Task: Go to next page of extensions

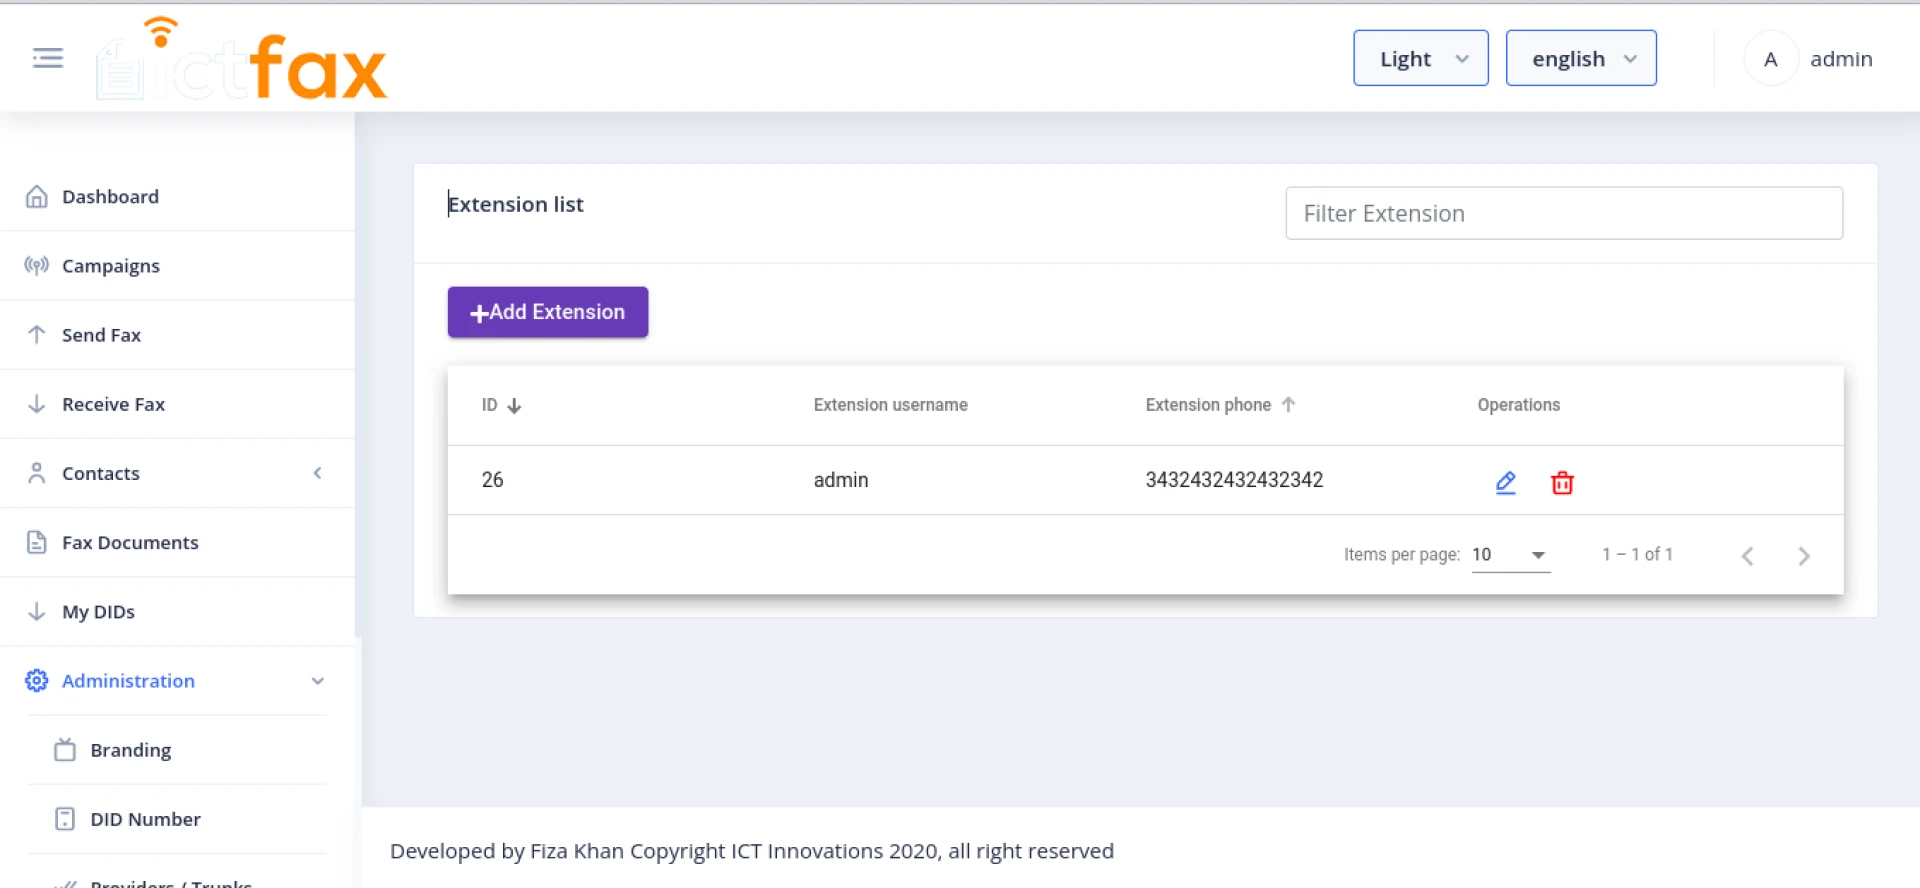Action: (x=1803, y=556)
